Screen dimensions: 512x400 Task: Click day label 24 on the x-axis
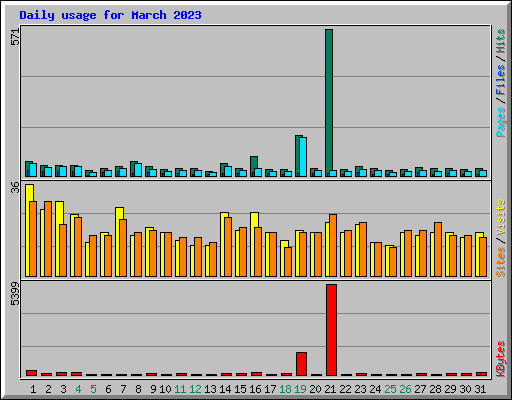point(375,389)
